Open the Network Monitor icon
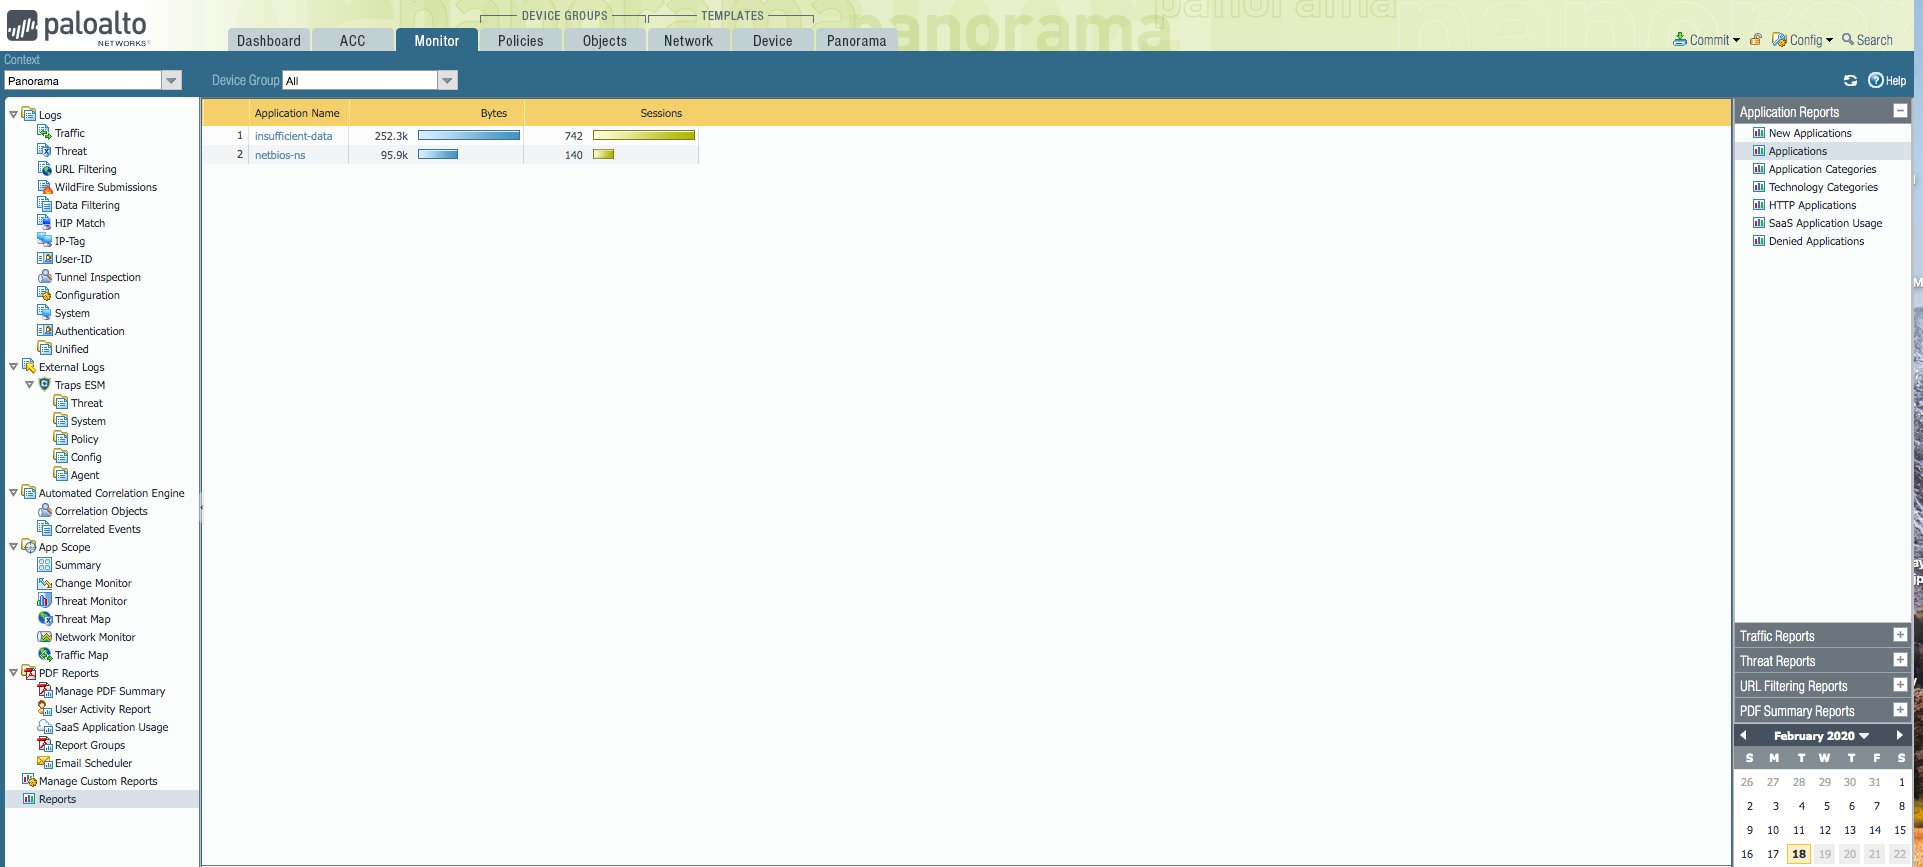This screenshot has width=1923, height=867. point(44,636)
